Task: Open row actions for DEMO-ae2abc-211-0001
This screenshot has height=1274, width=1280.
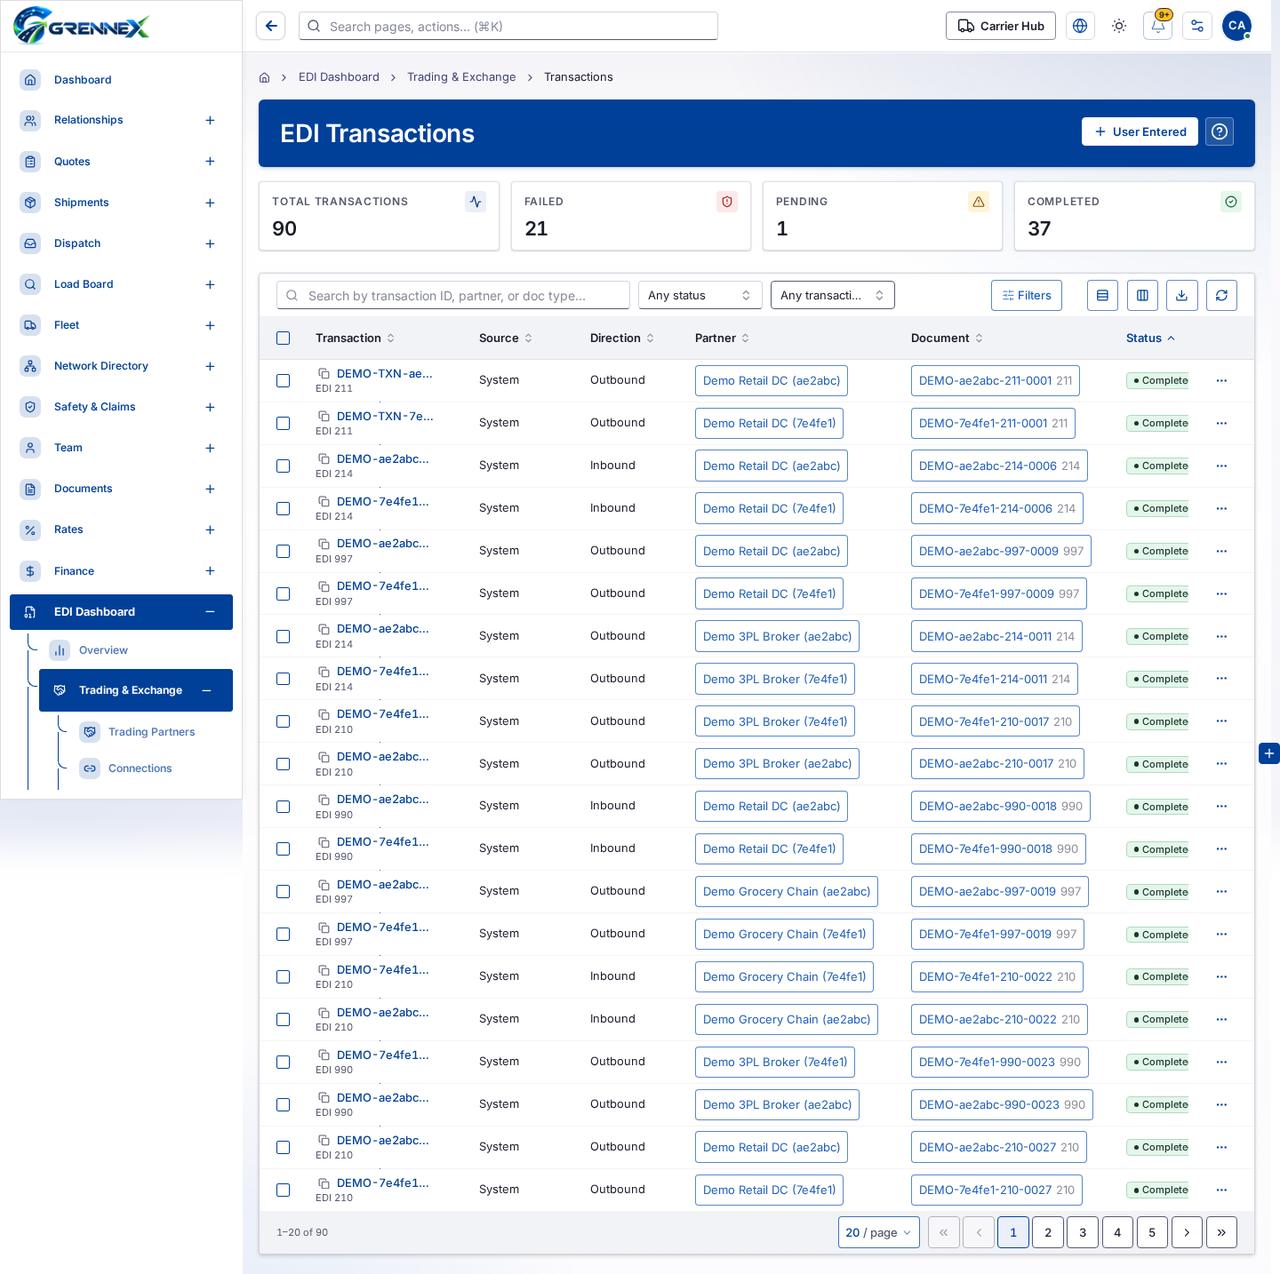Action: tap(1221, 381)
